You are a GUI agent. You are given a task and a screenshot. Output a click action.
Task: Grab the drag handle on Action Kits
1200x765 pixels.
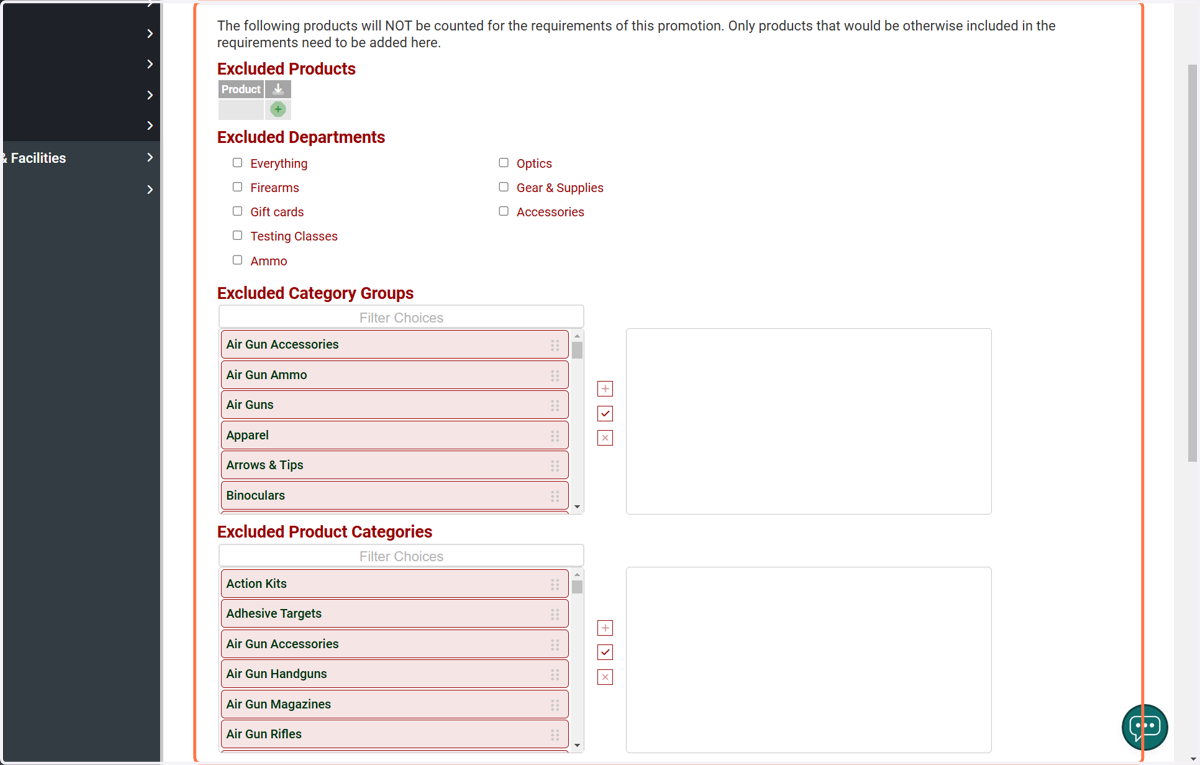coord(555,584)
